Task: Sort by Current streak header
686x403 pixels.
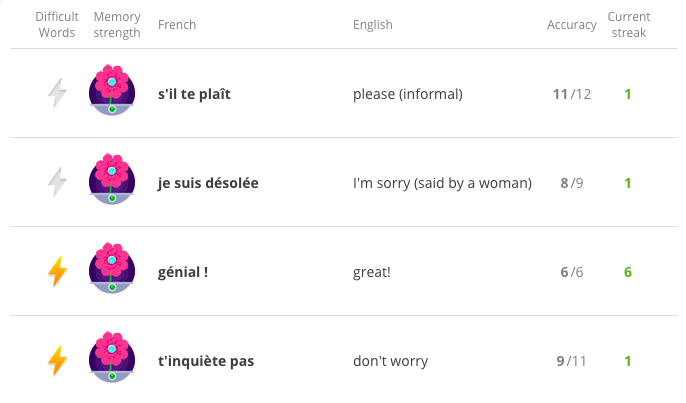Action: coord(628,25)
